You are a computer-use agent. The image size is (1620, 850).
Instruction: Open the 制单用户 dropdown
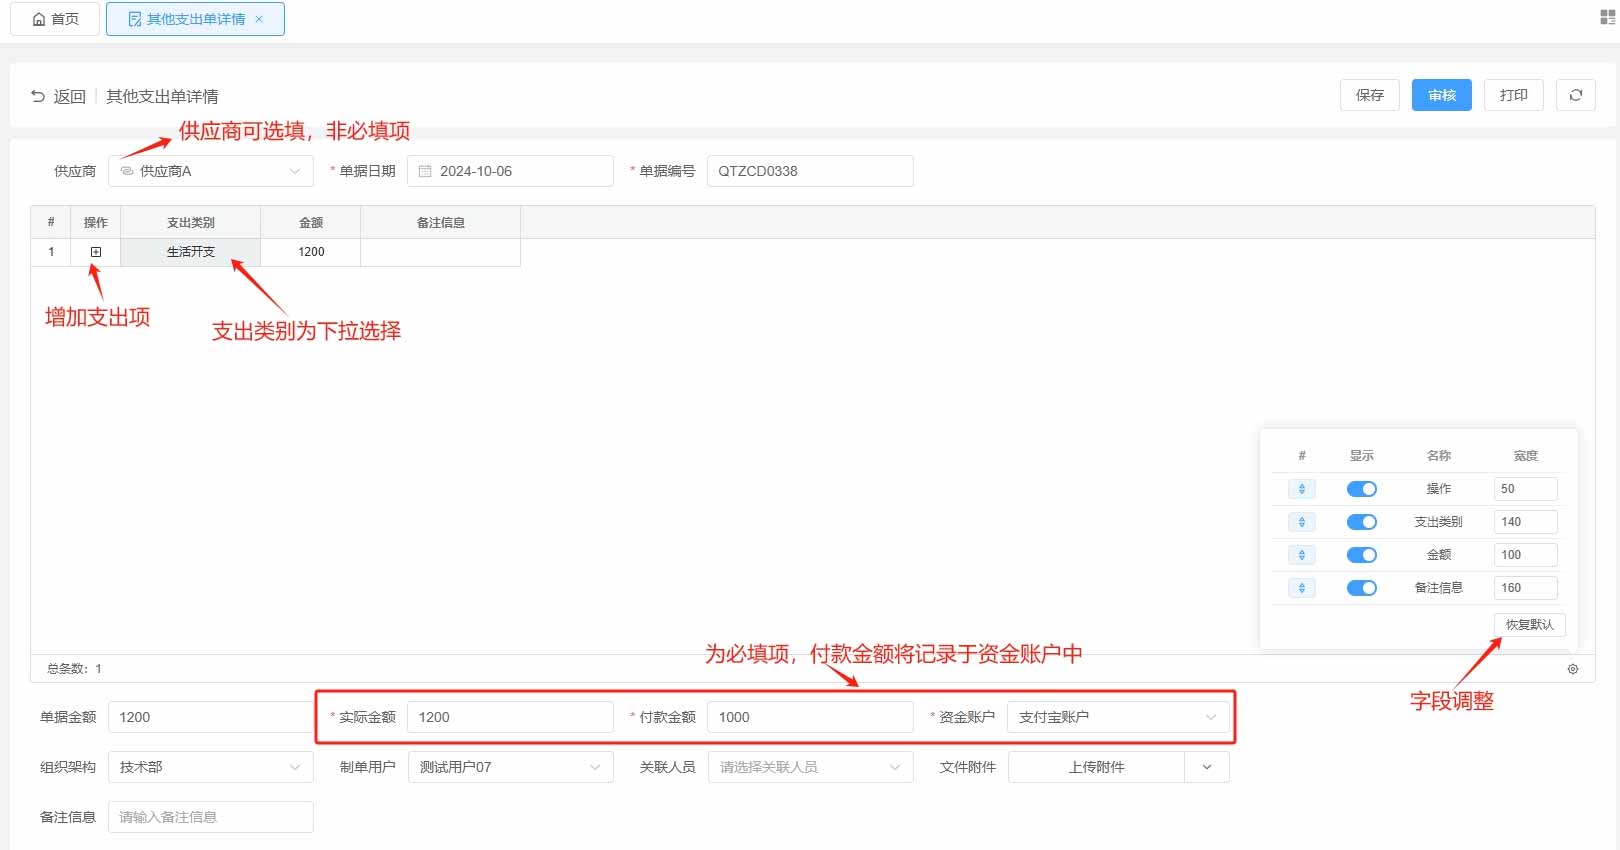point(511,767)
